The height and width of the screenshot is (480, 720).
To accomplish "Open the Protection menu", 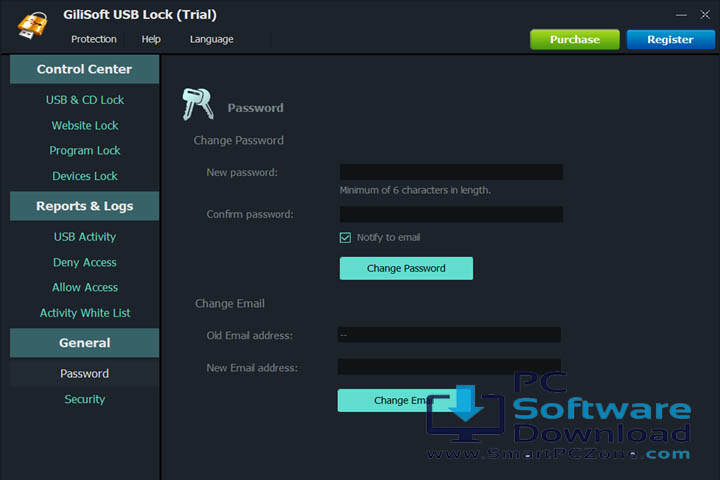I will click(x=94, y=40).
